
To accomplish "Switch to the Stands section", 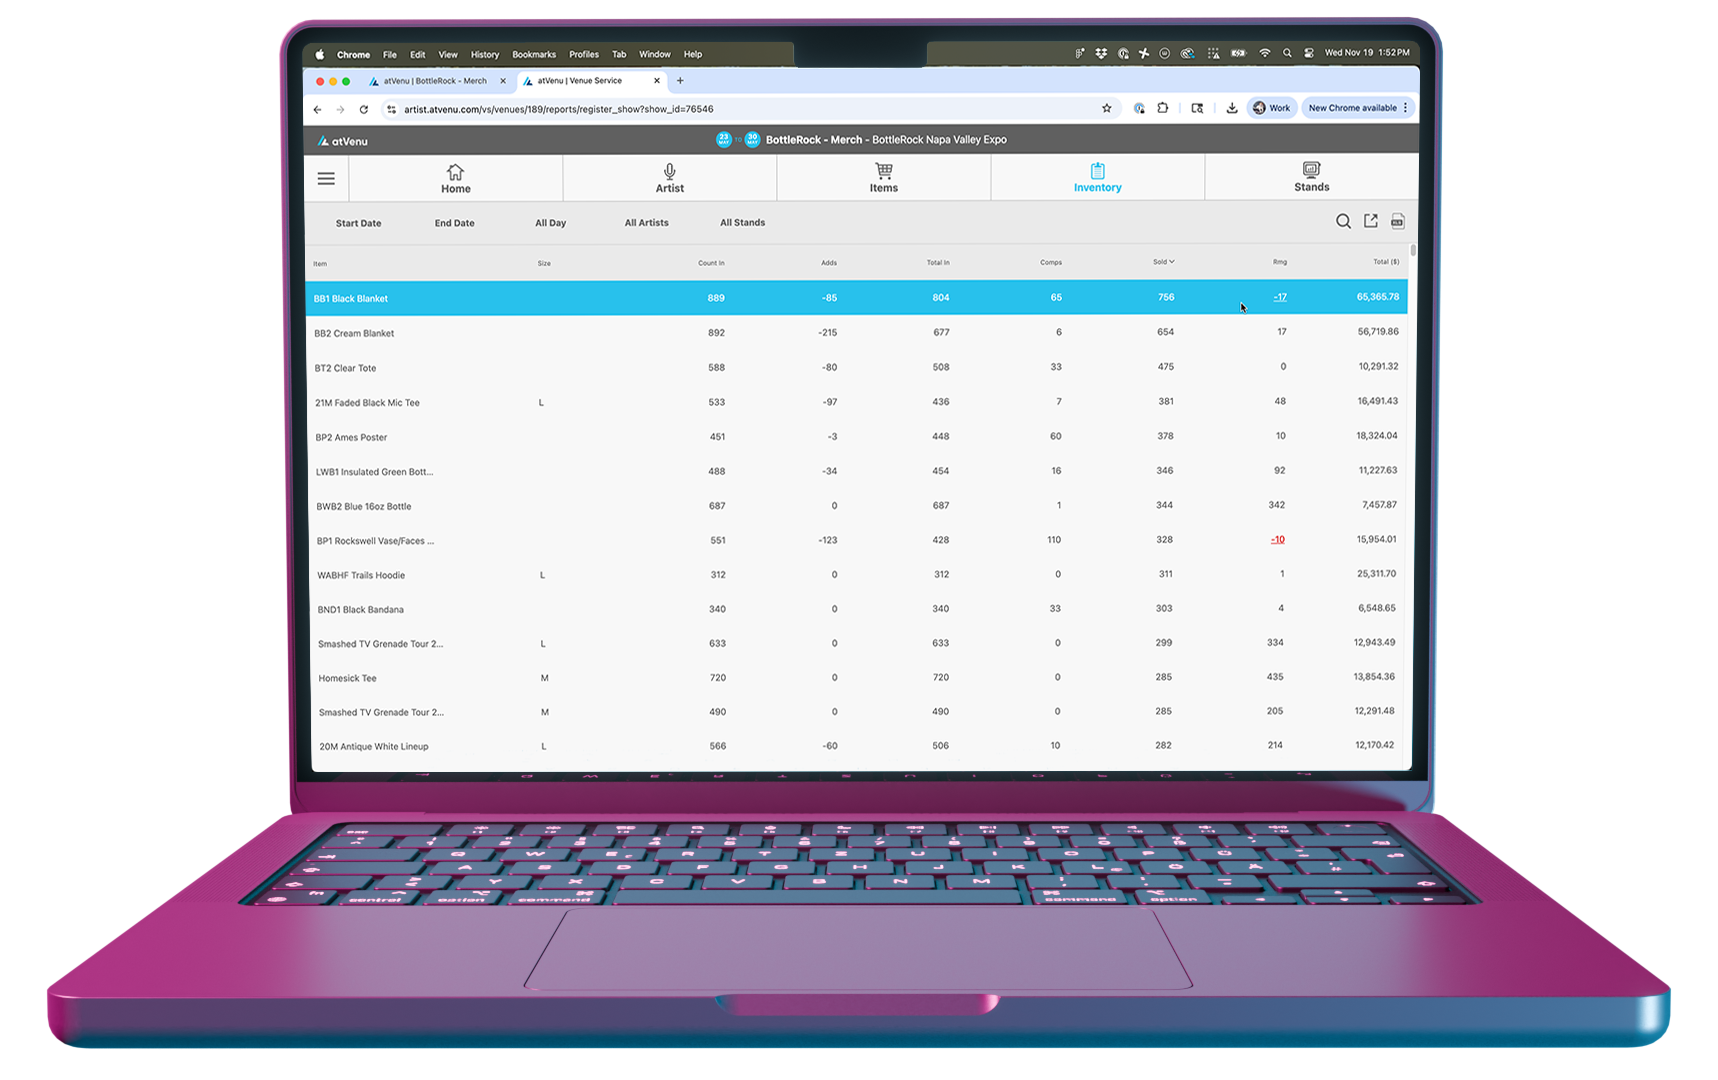I will click(1311, 178).
